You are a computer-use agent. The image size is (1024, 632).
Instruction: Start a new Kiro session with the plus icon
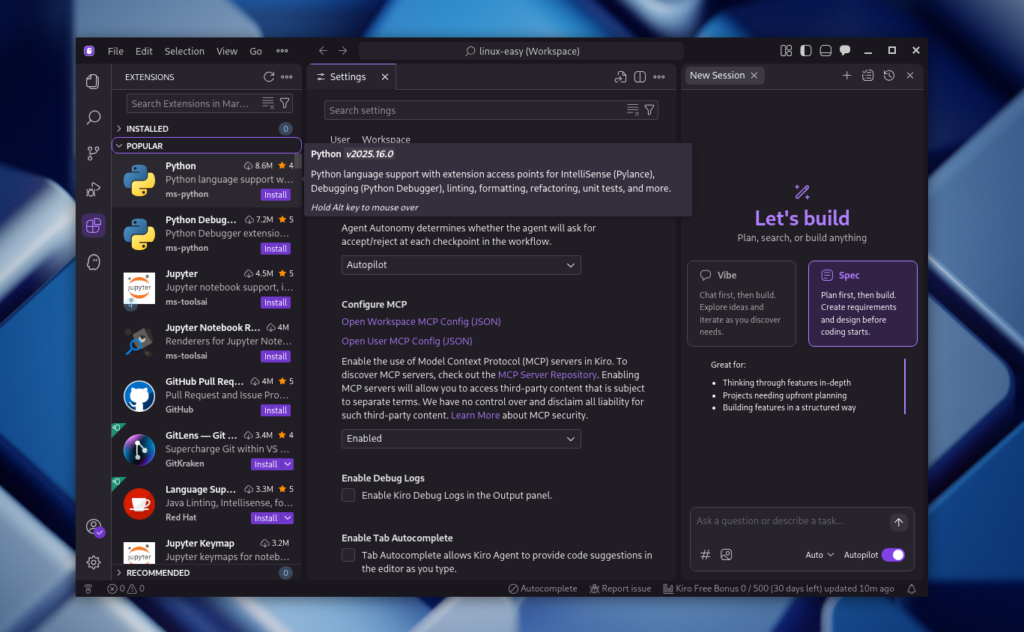point(847,76)
